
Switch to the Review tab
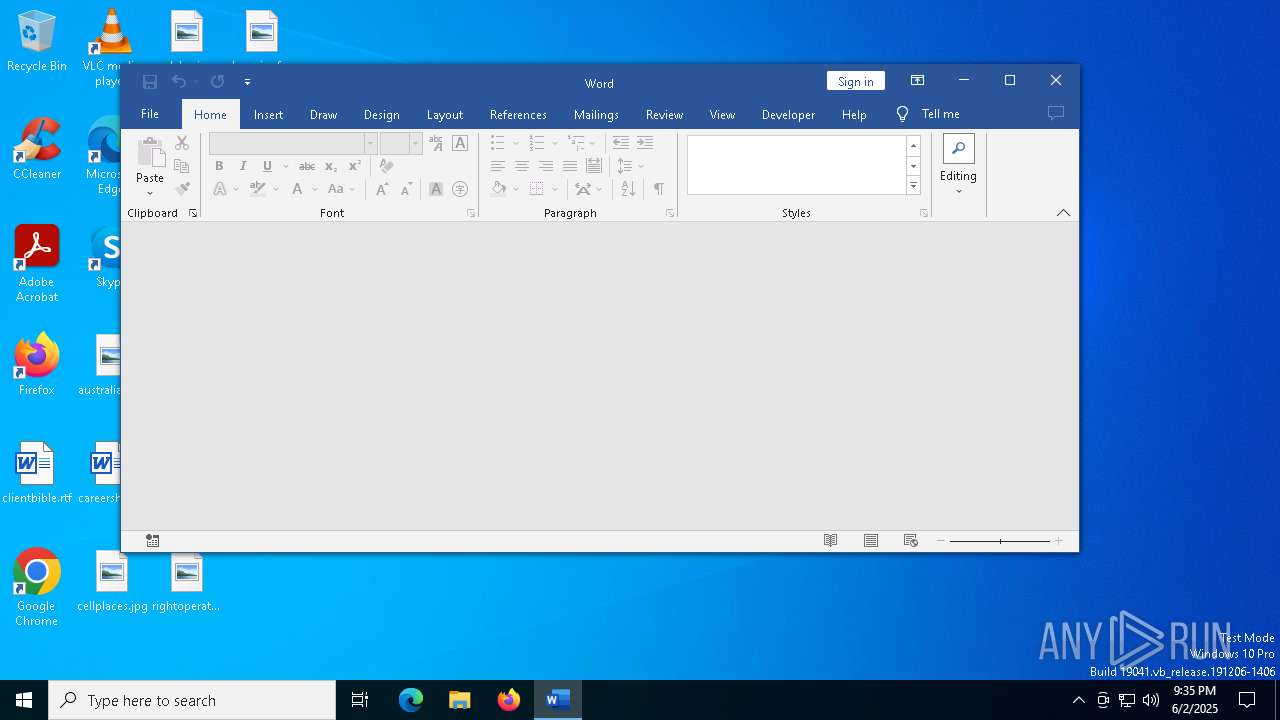pyautogui.click(x=664, y=114)
